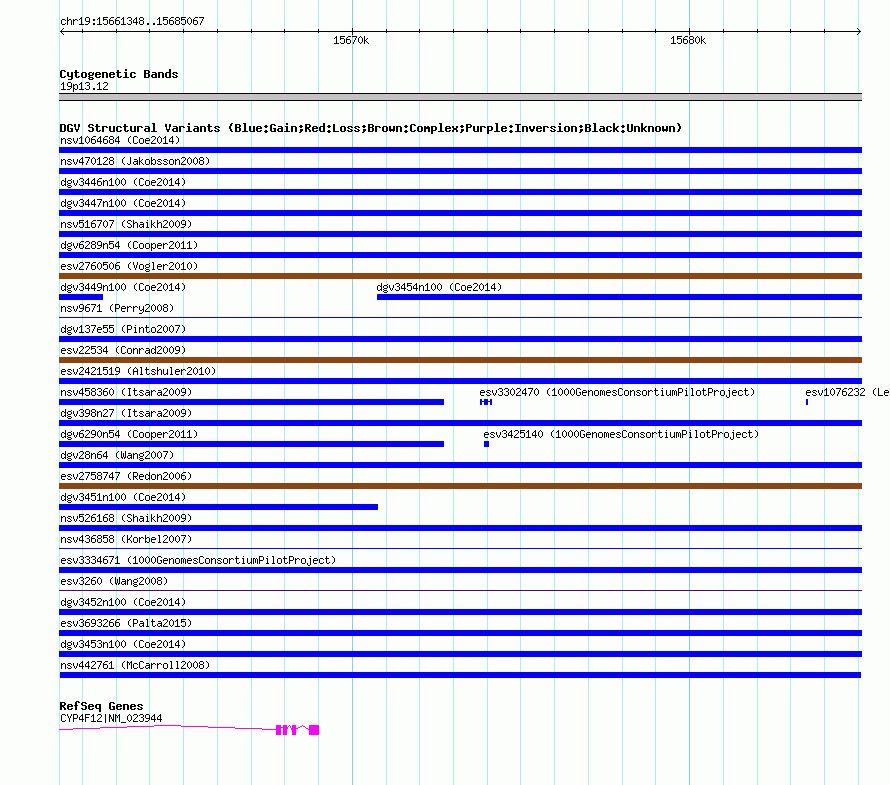Select the brown esv2758747 variant bar

tap(460, 486)
